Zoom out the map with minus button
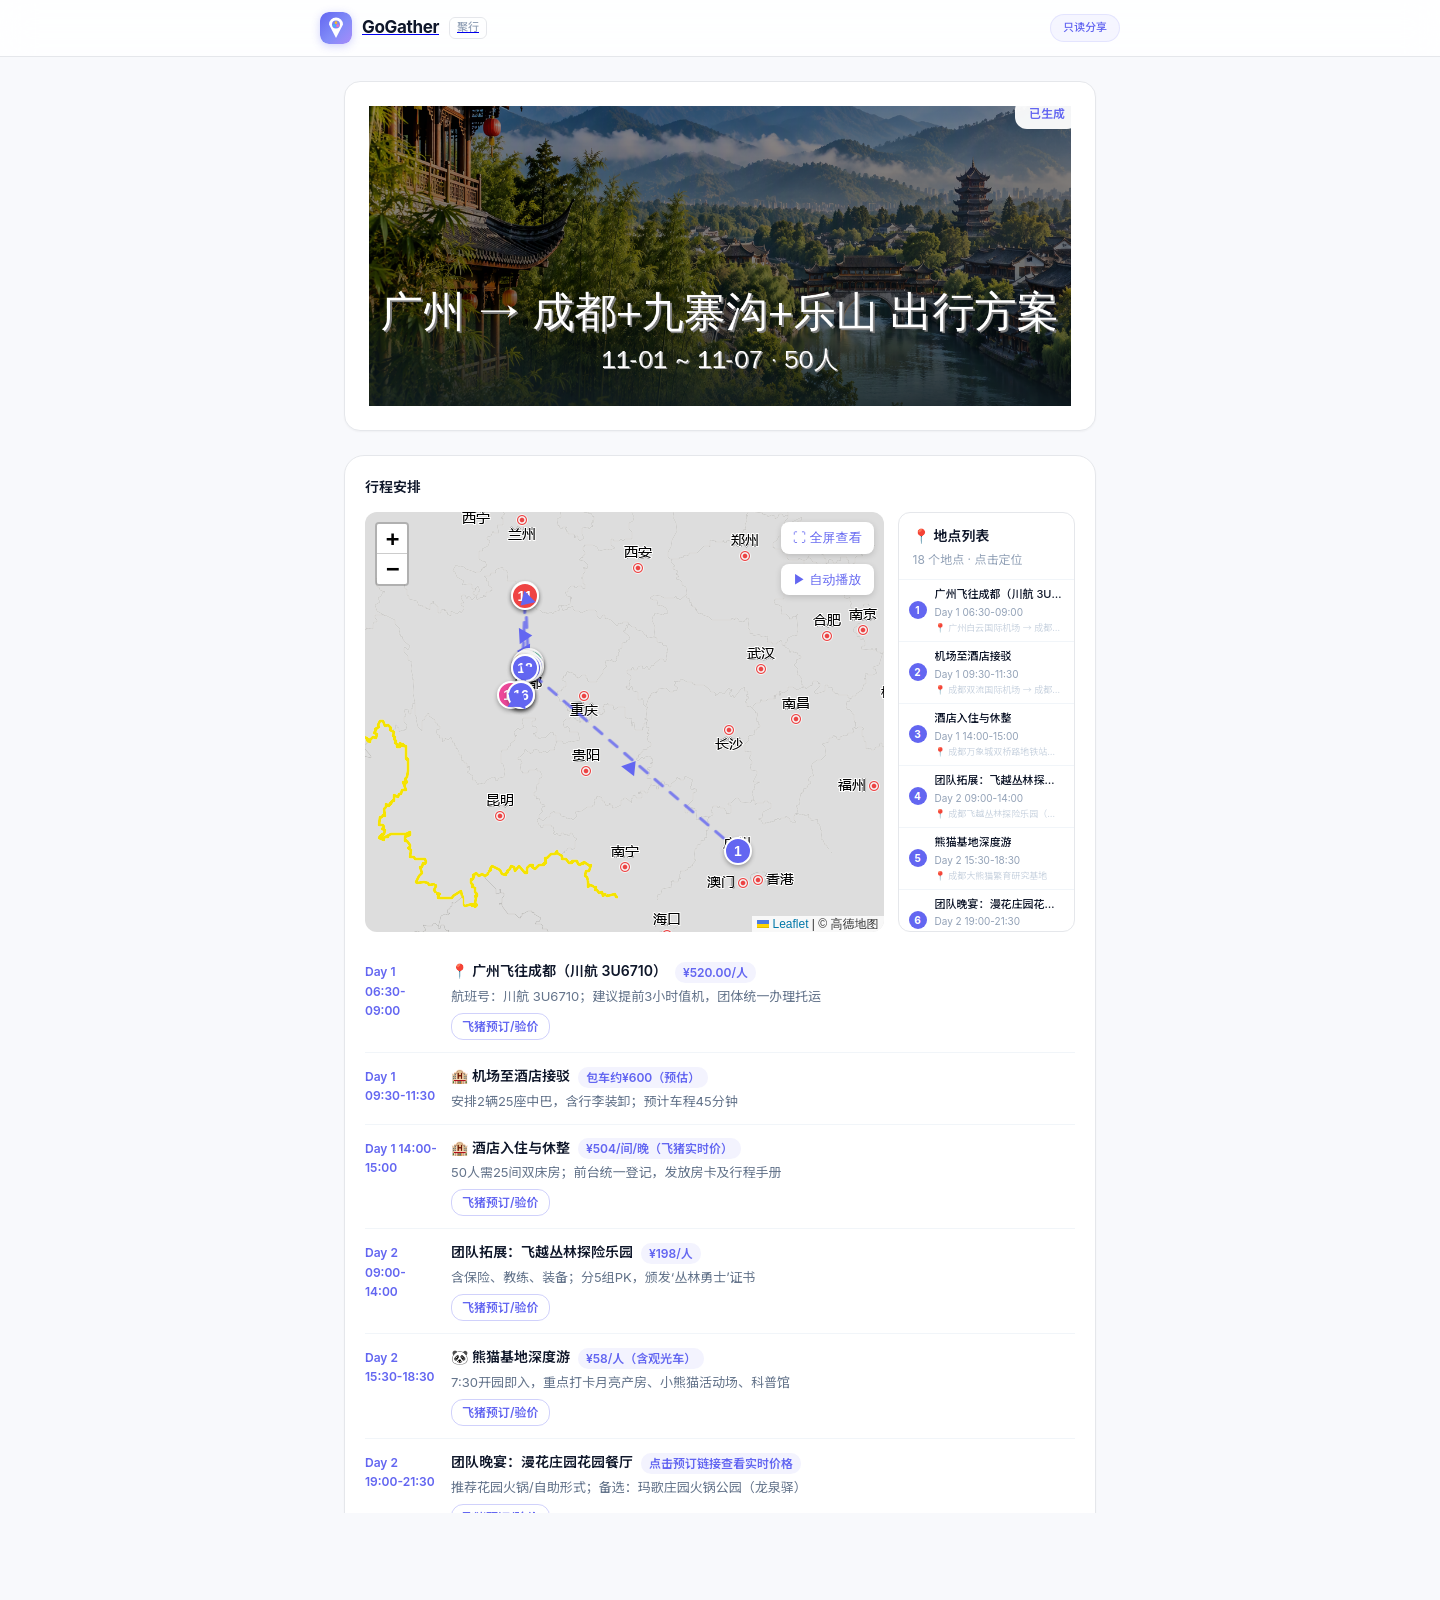This screenshot has width=1440, height=1600. tap(392, 569)
